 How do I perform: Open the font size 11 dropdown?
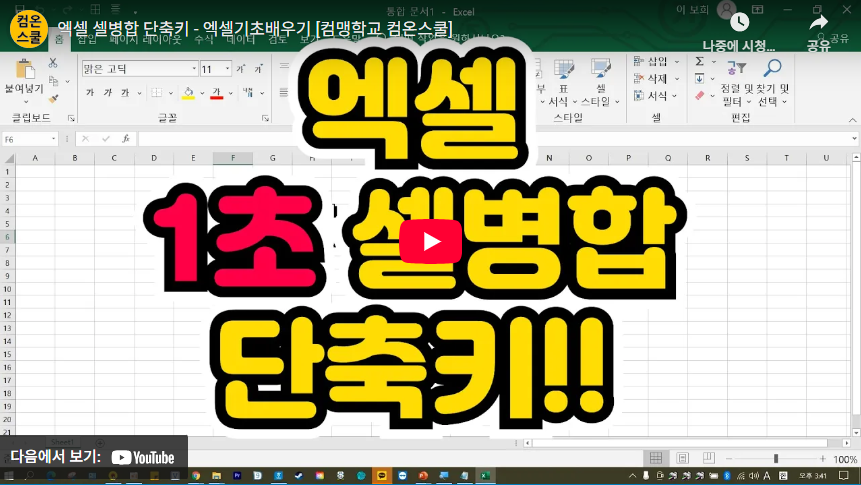(227, 69)
